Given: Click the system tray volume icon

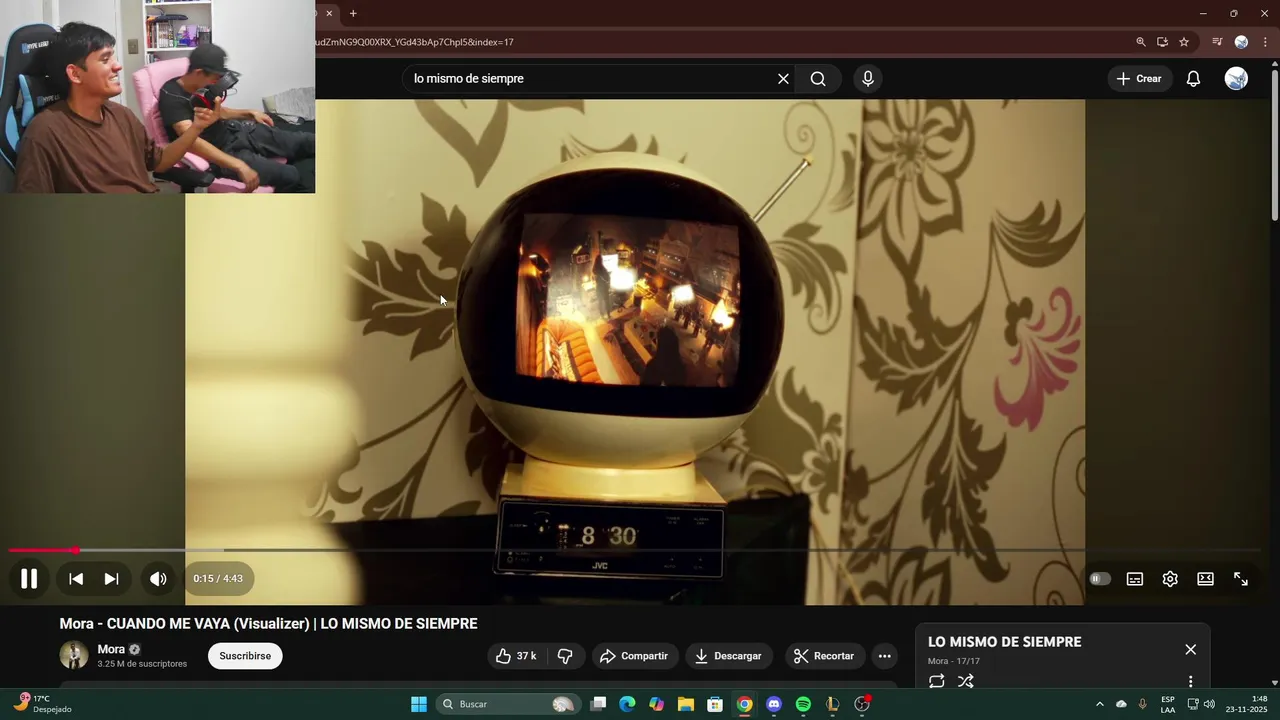Looking at the screenshot, I should 1209,704.
